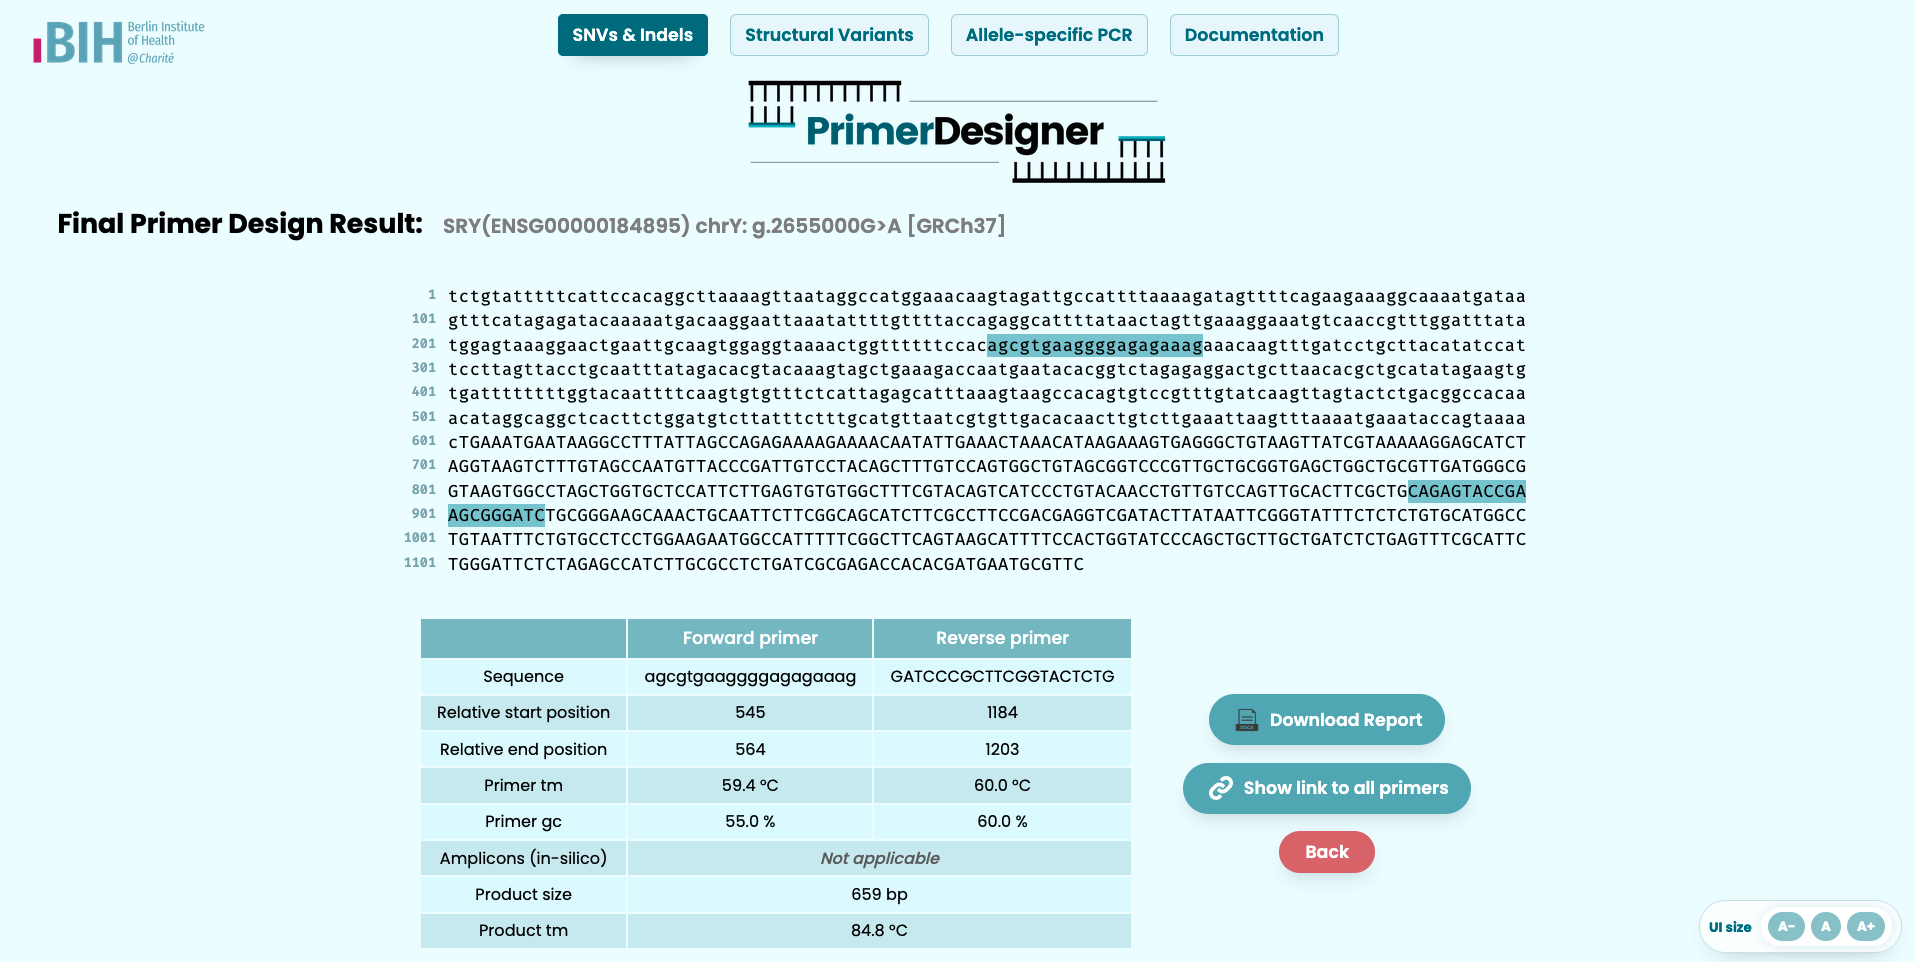Reset UI size with A button
This screenshot has width=1915, height=962.
(1825, 927)
